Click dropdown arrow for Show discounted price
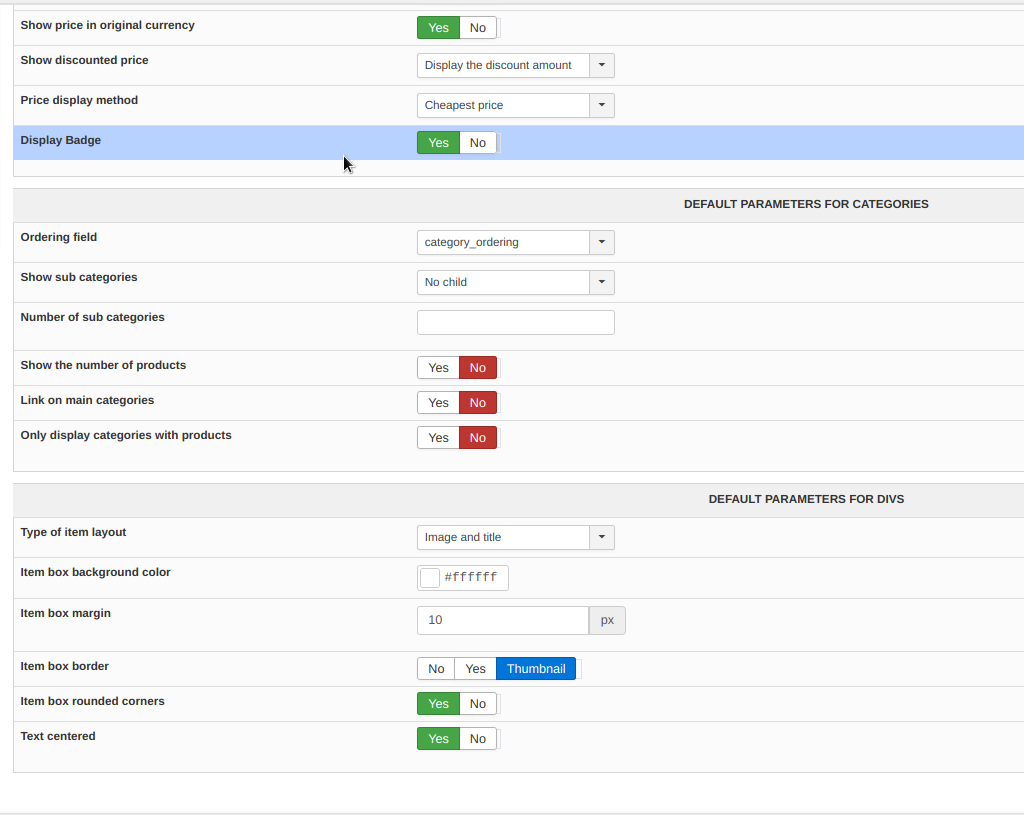1024x815 pixels. point(601,65)
